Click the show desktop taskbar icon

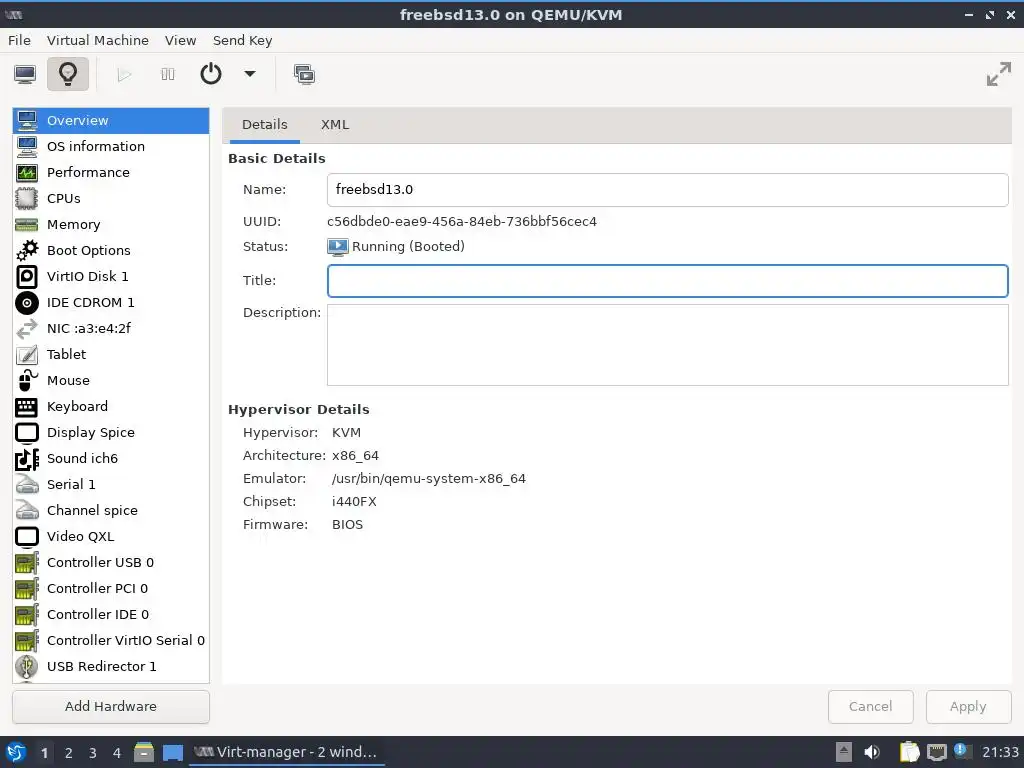tap(172, 753)
